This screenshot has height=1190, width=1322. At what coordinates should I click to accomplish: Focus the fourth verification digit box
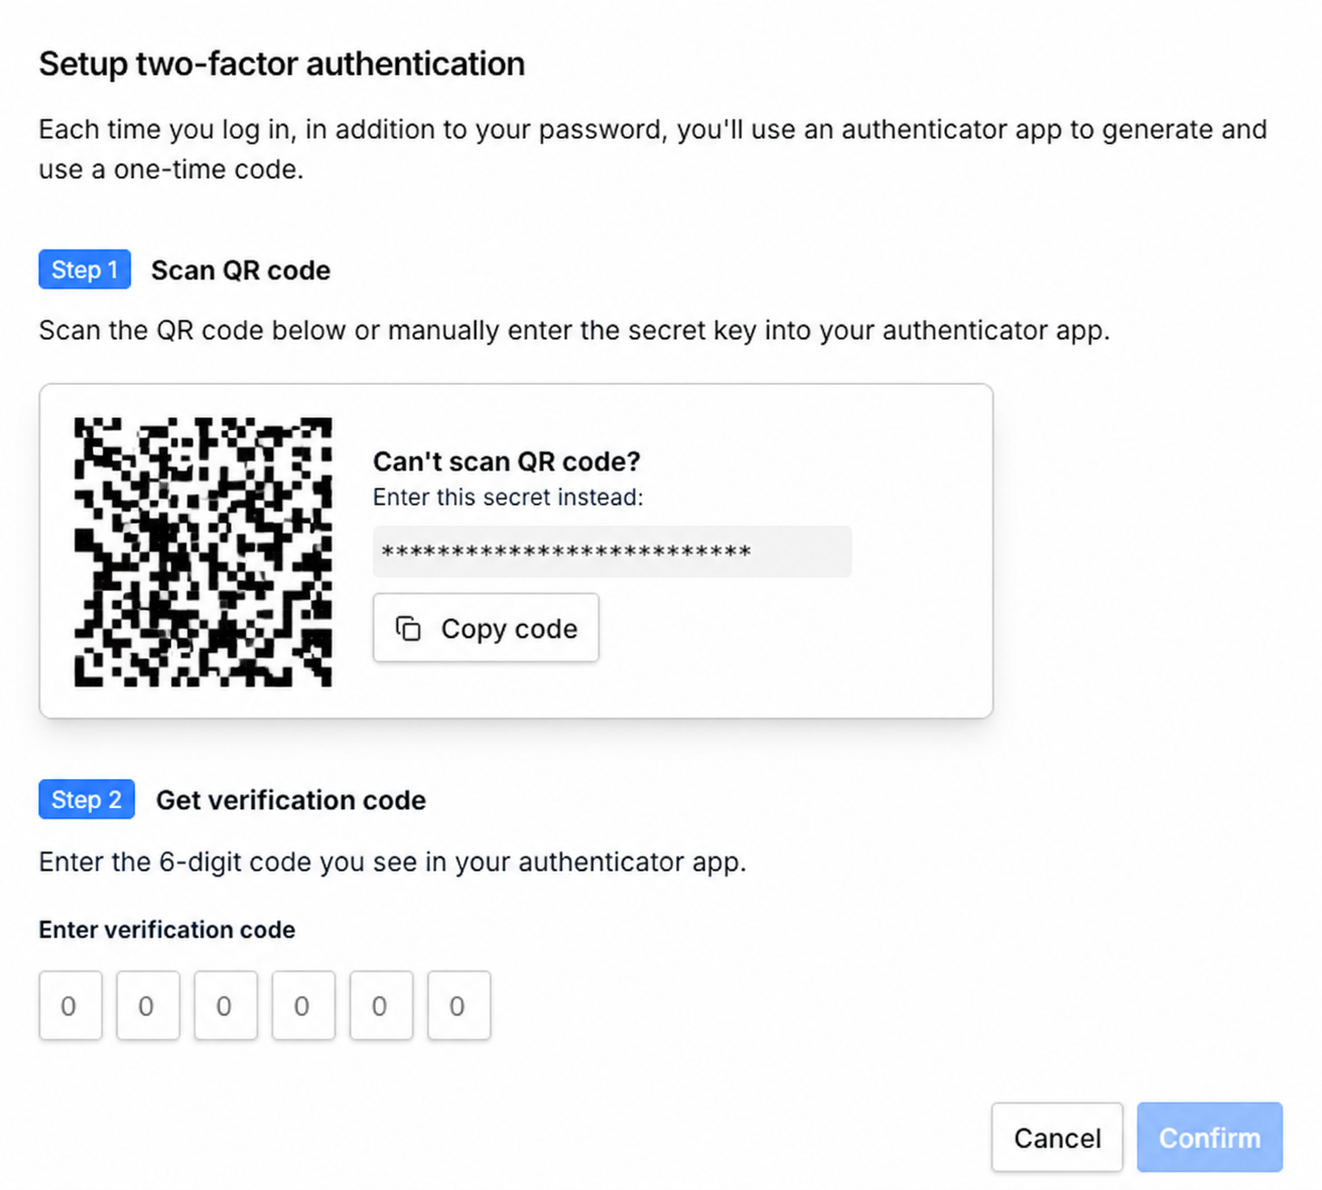304,1005
